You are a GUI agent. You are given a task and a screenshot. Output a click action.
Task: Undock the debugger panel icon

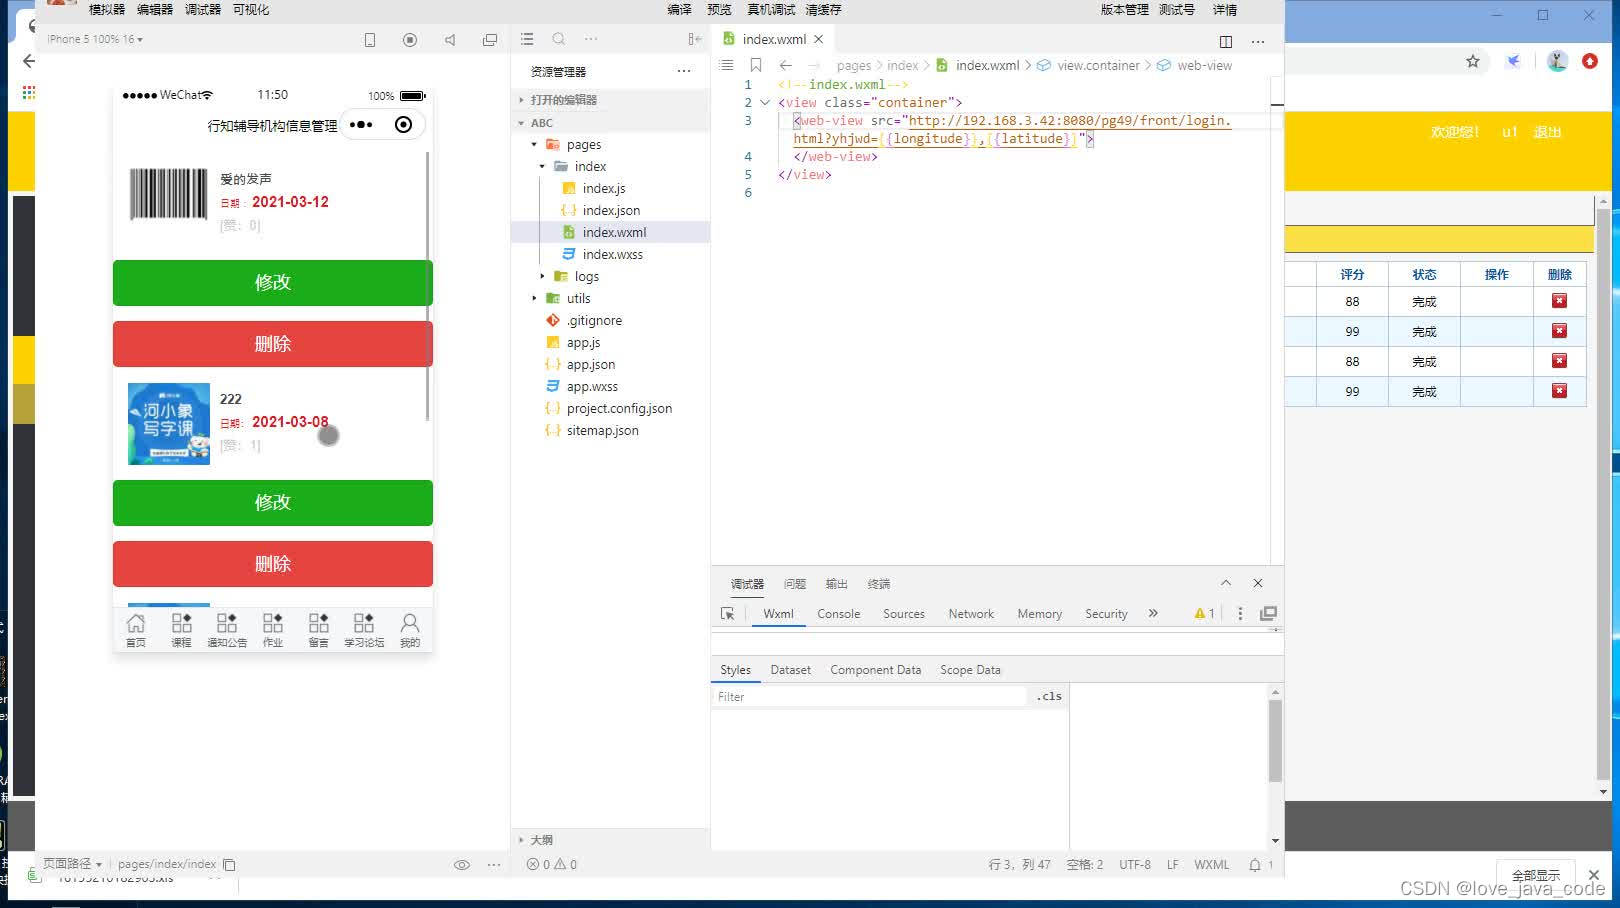(1268, 614)
